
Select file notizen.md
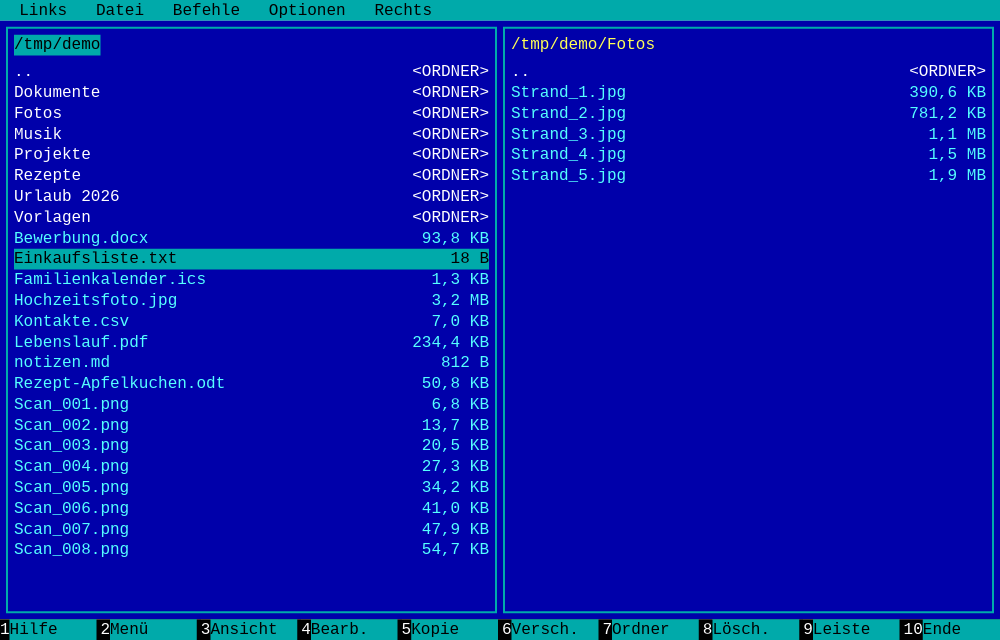click(251, 362)
